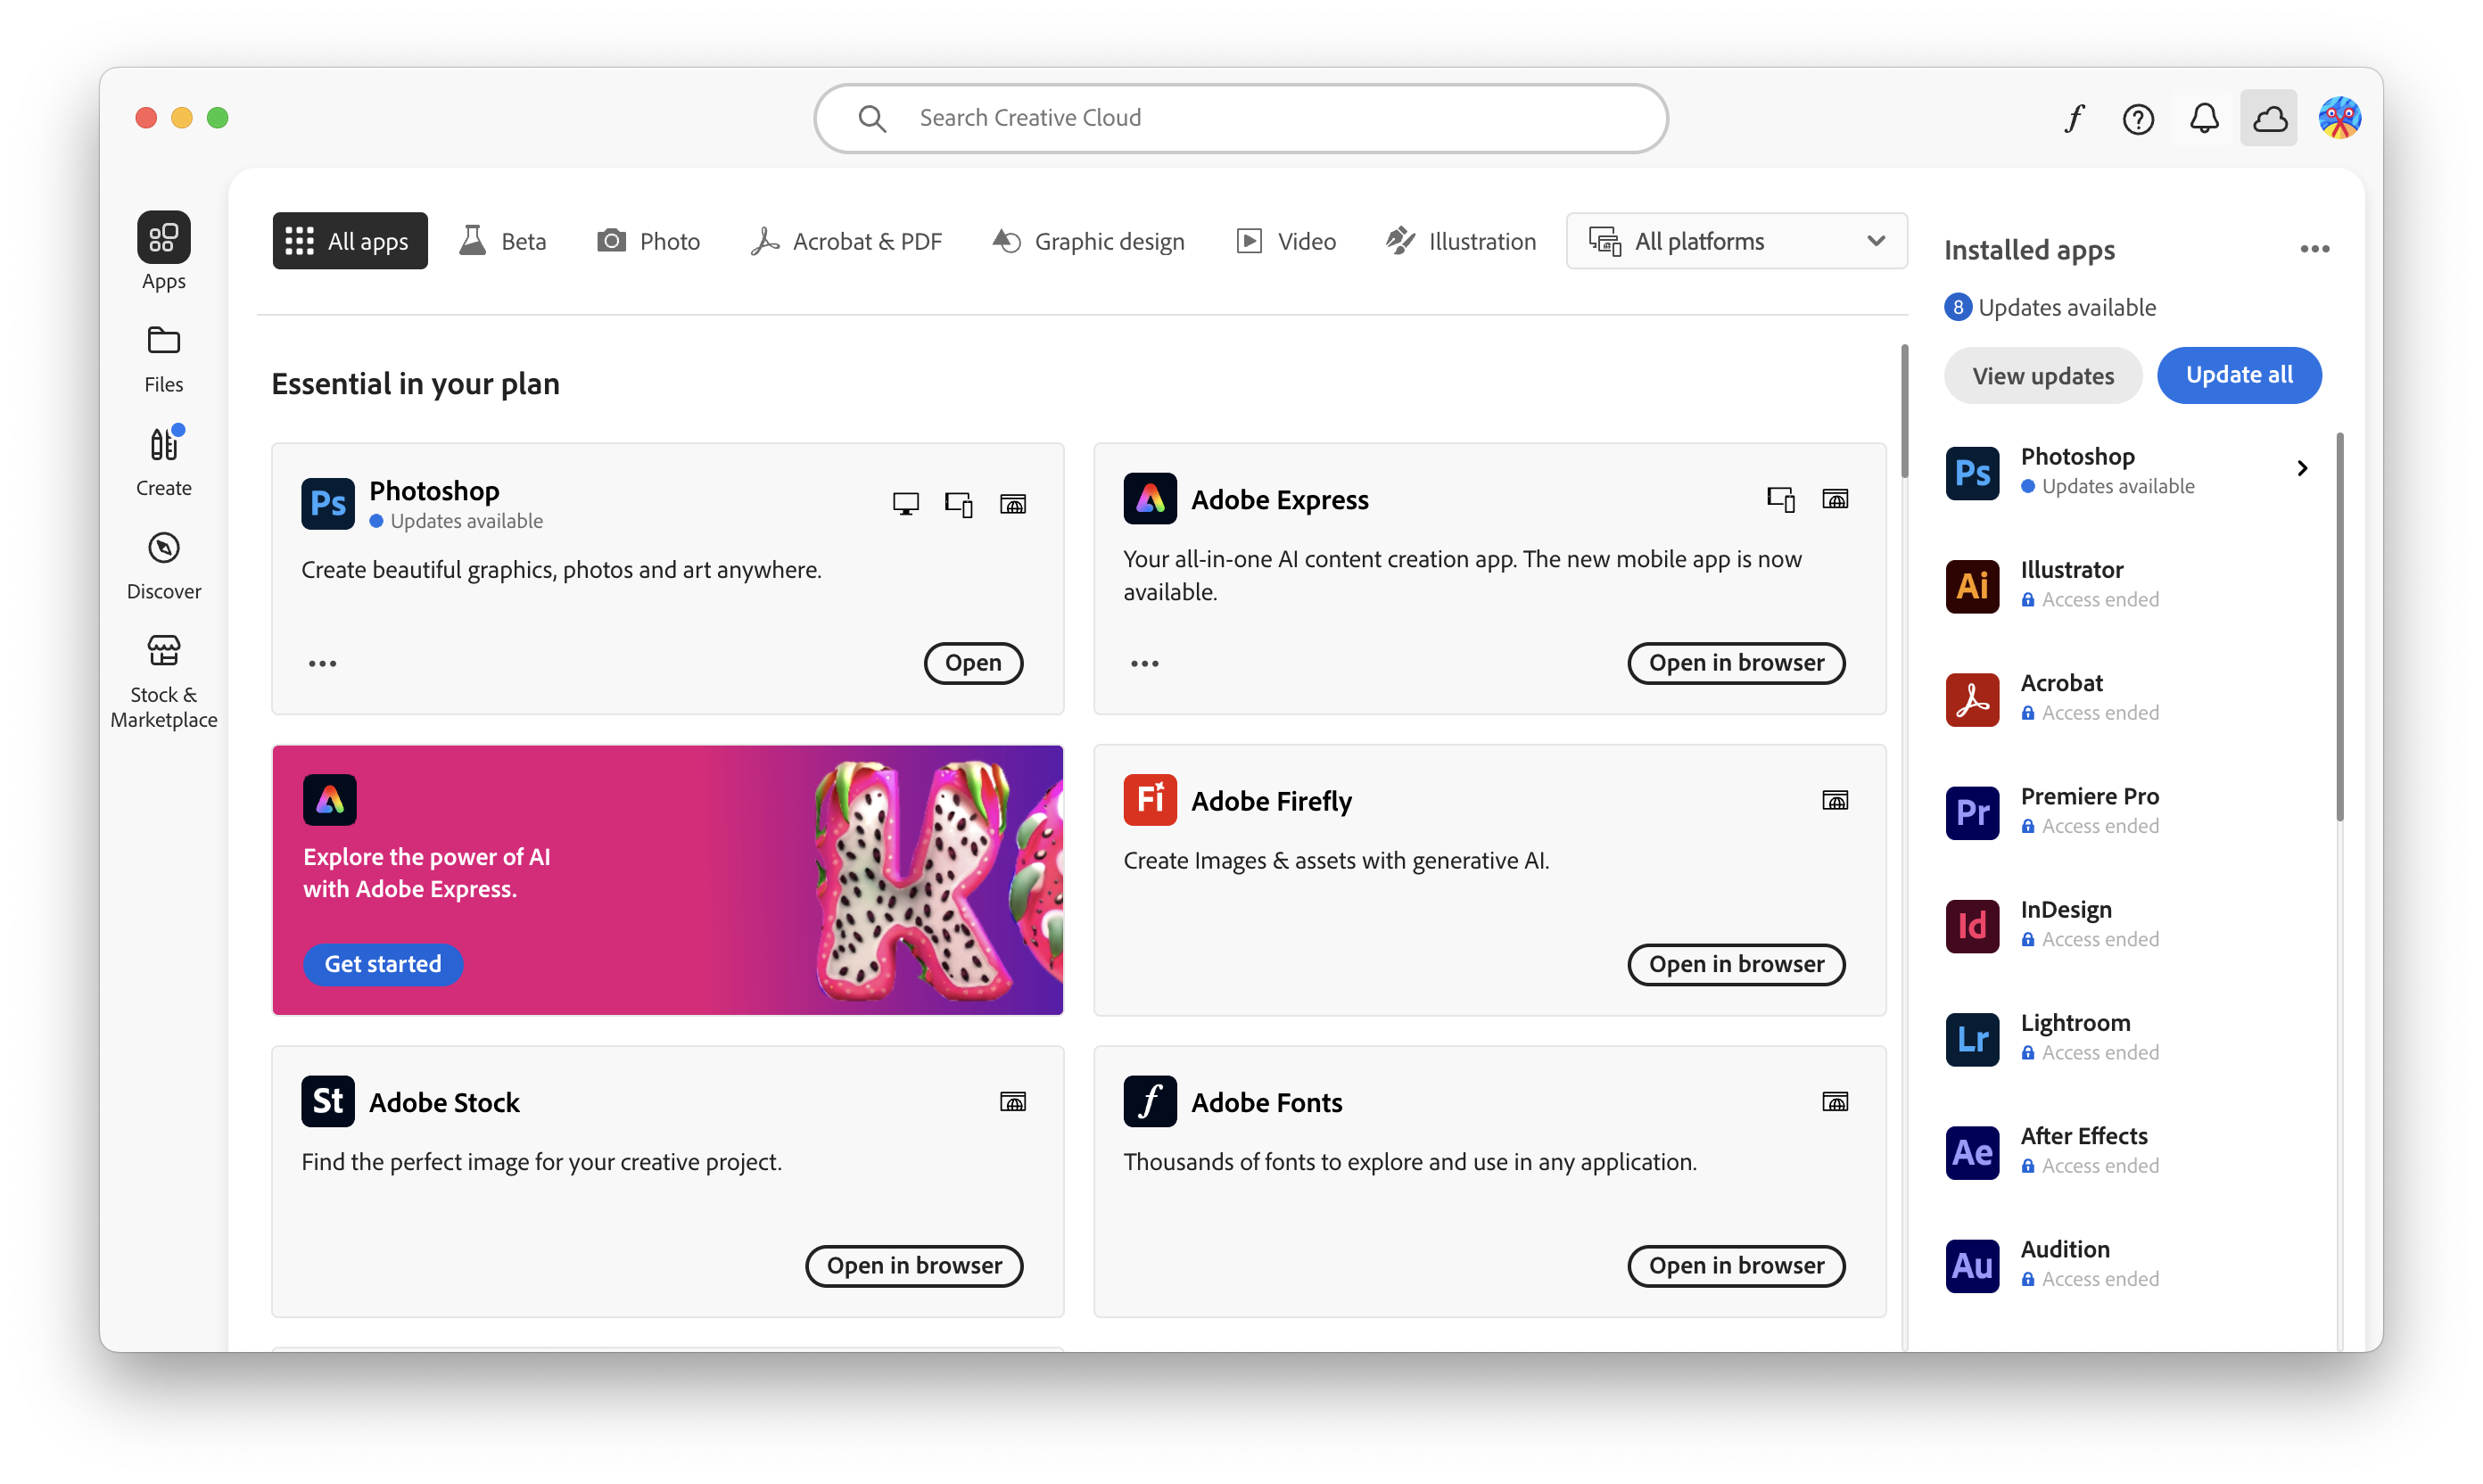The image size is (2483, 1484).
Task: Open the Create section in sidebar
Action: click(x=163, y=461)
